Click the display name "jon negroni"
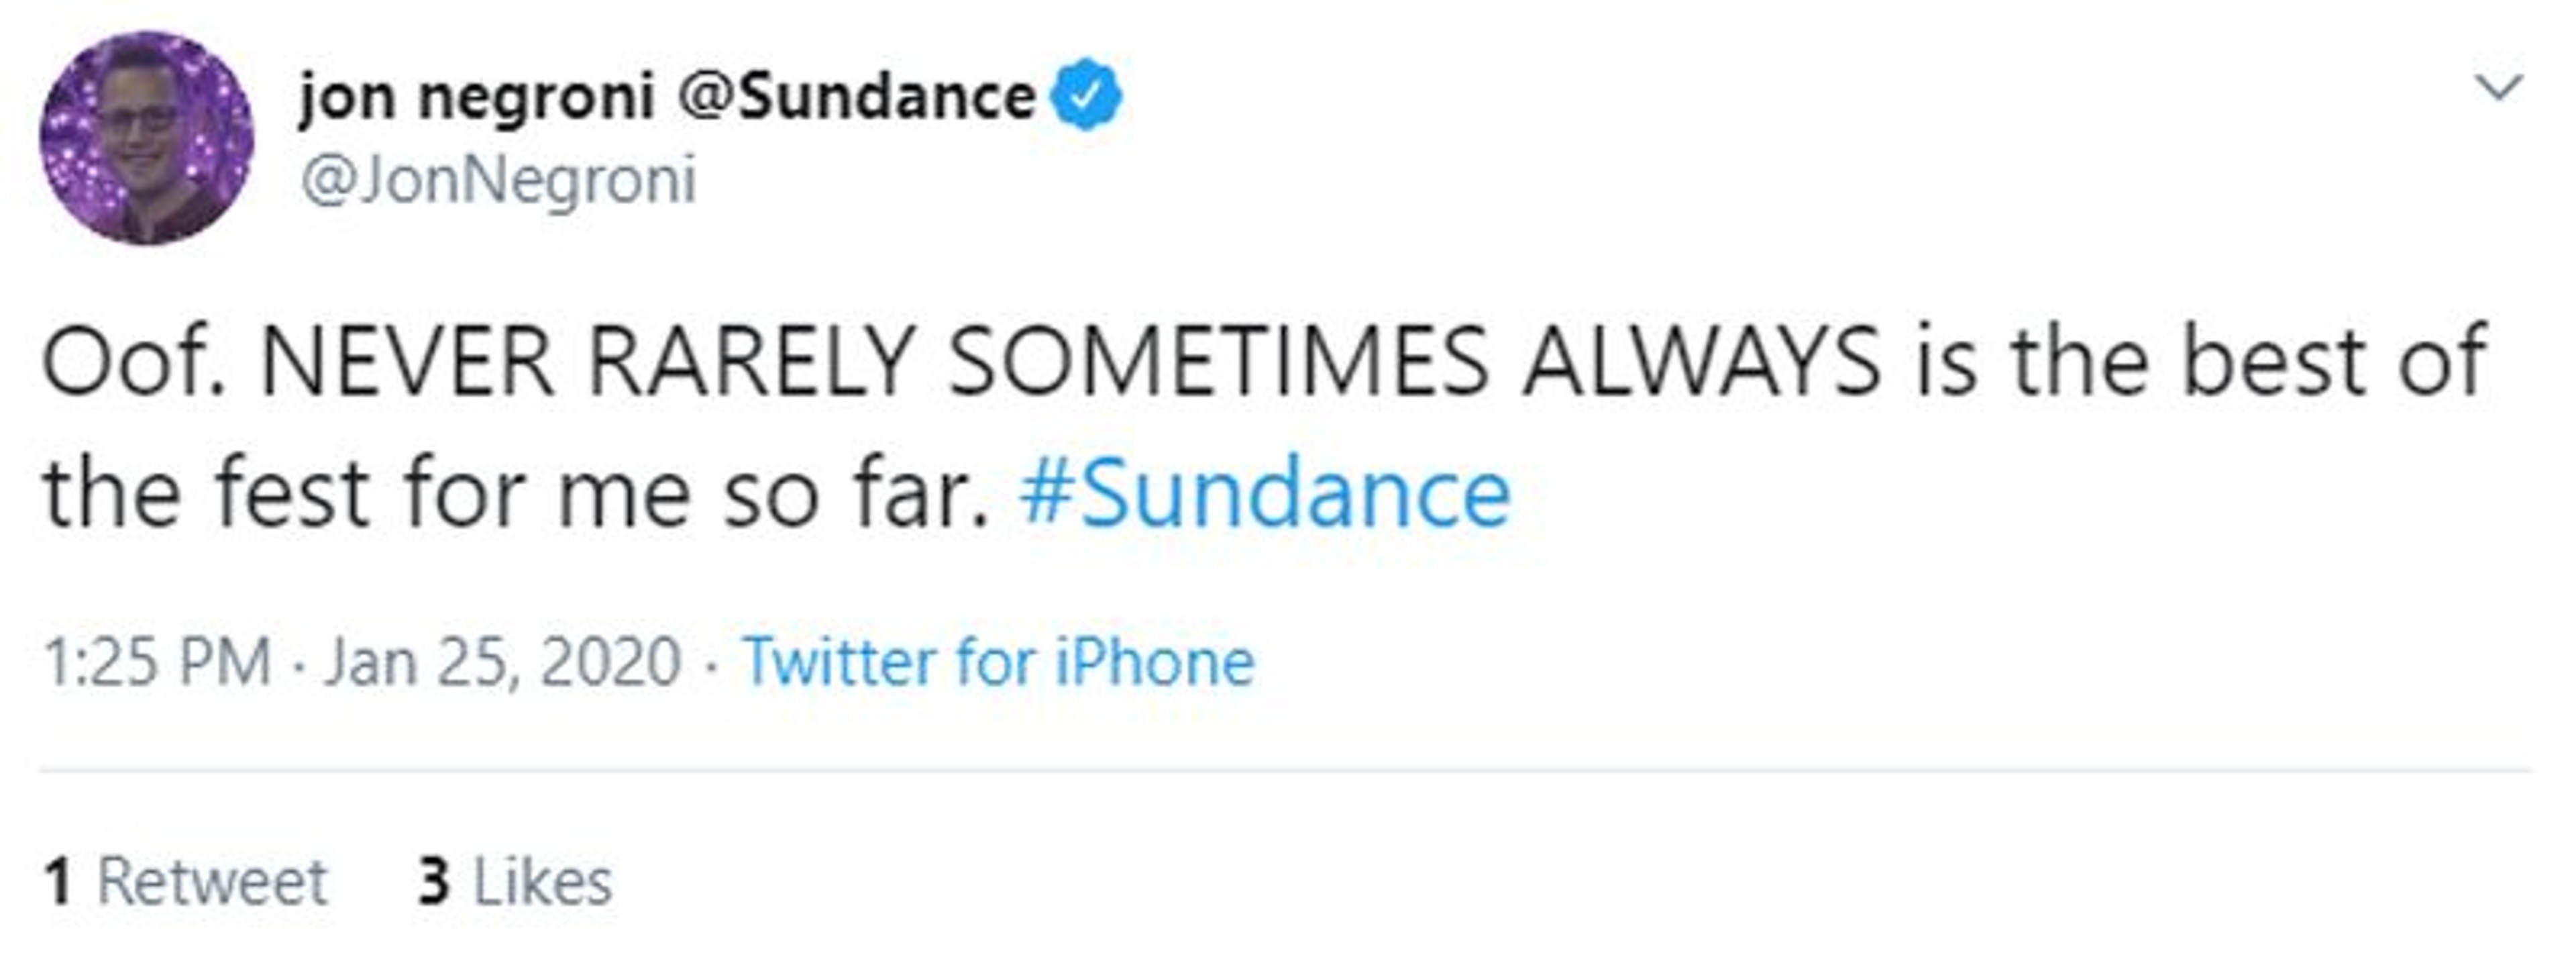This screenshot has height=957, width=2576. [x=476, y=97]
